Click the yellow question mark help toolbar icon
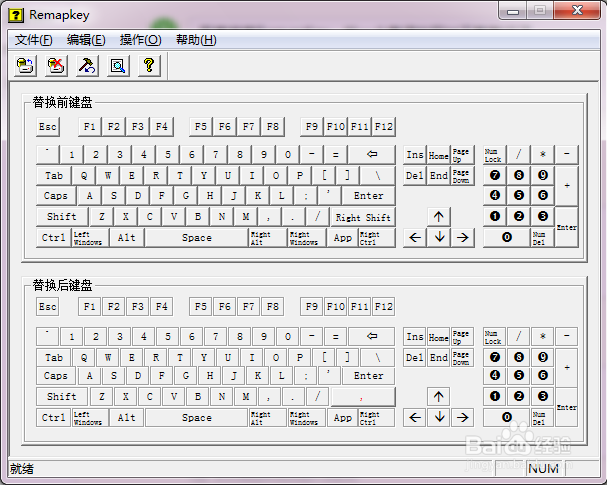The width and height of the screenshot is (607, 486). tap(149, 65)
